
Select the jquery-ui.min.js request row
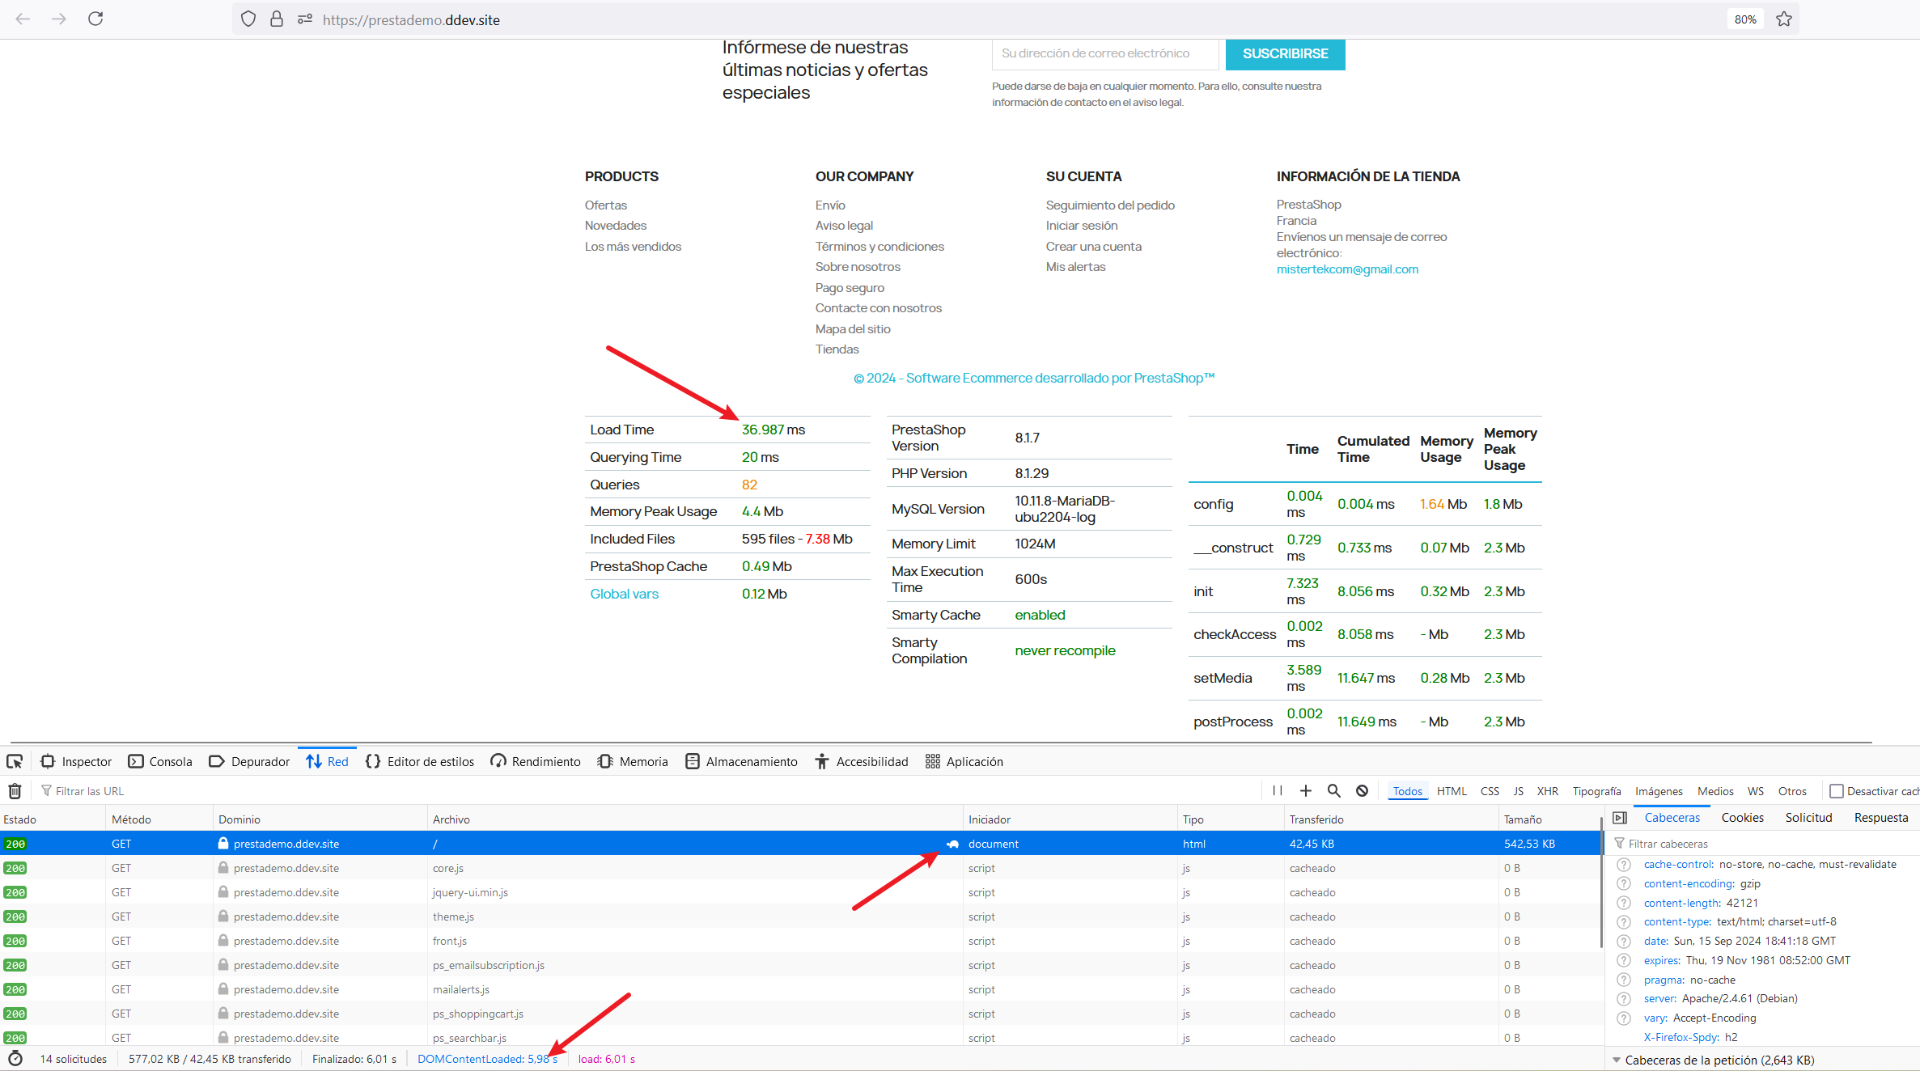click(800, 892)
